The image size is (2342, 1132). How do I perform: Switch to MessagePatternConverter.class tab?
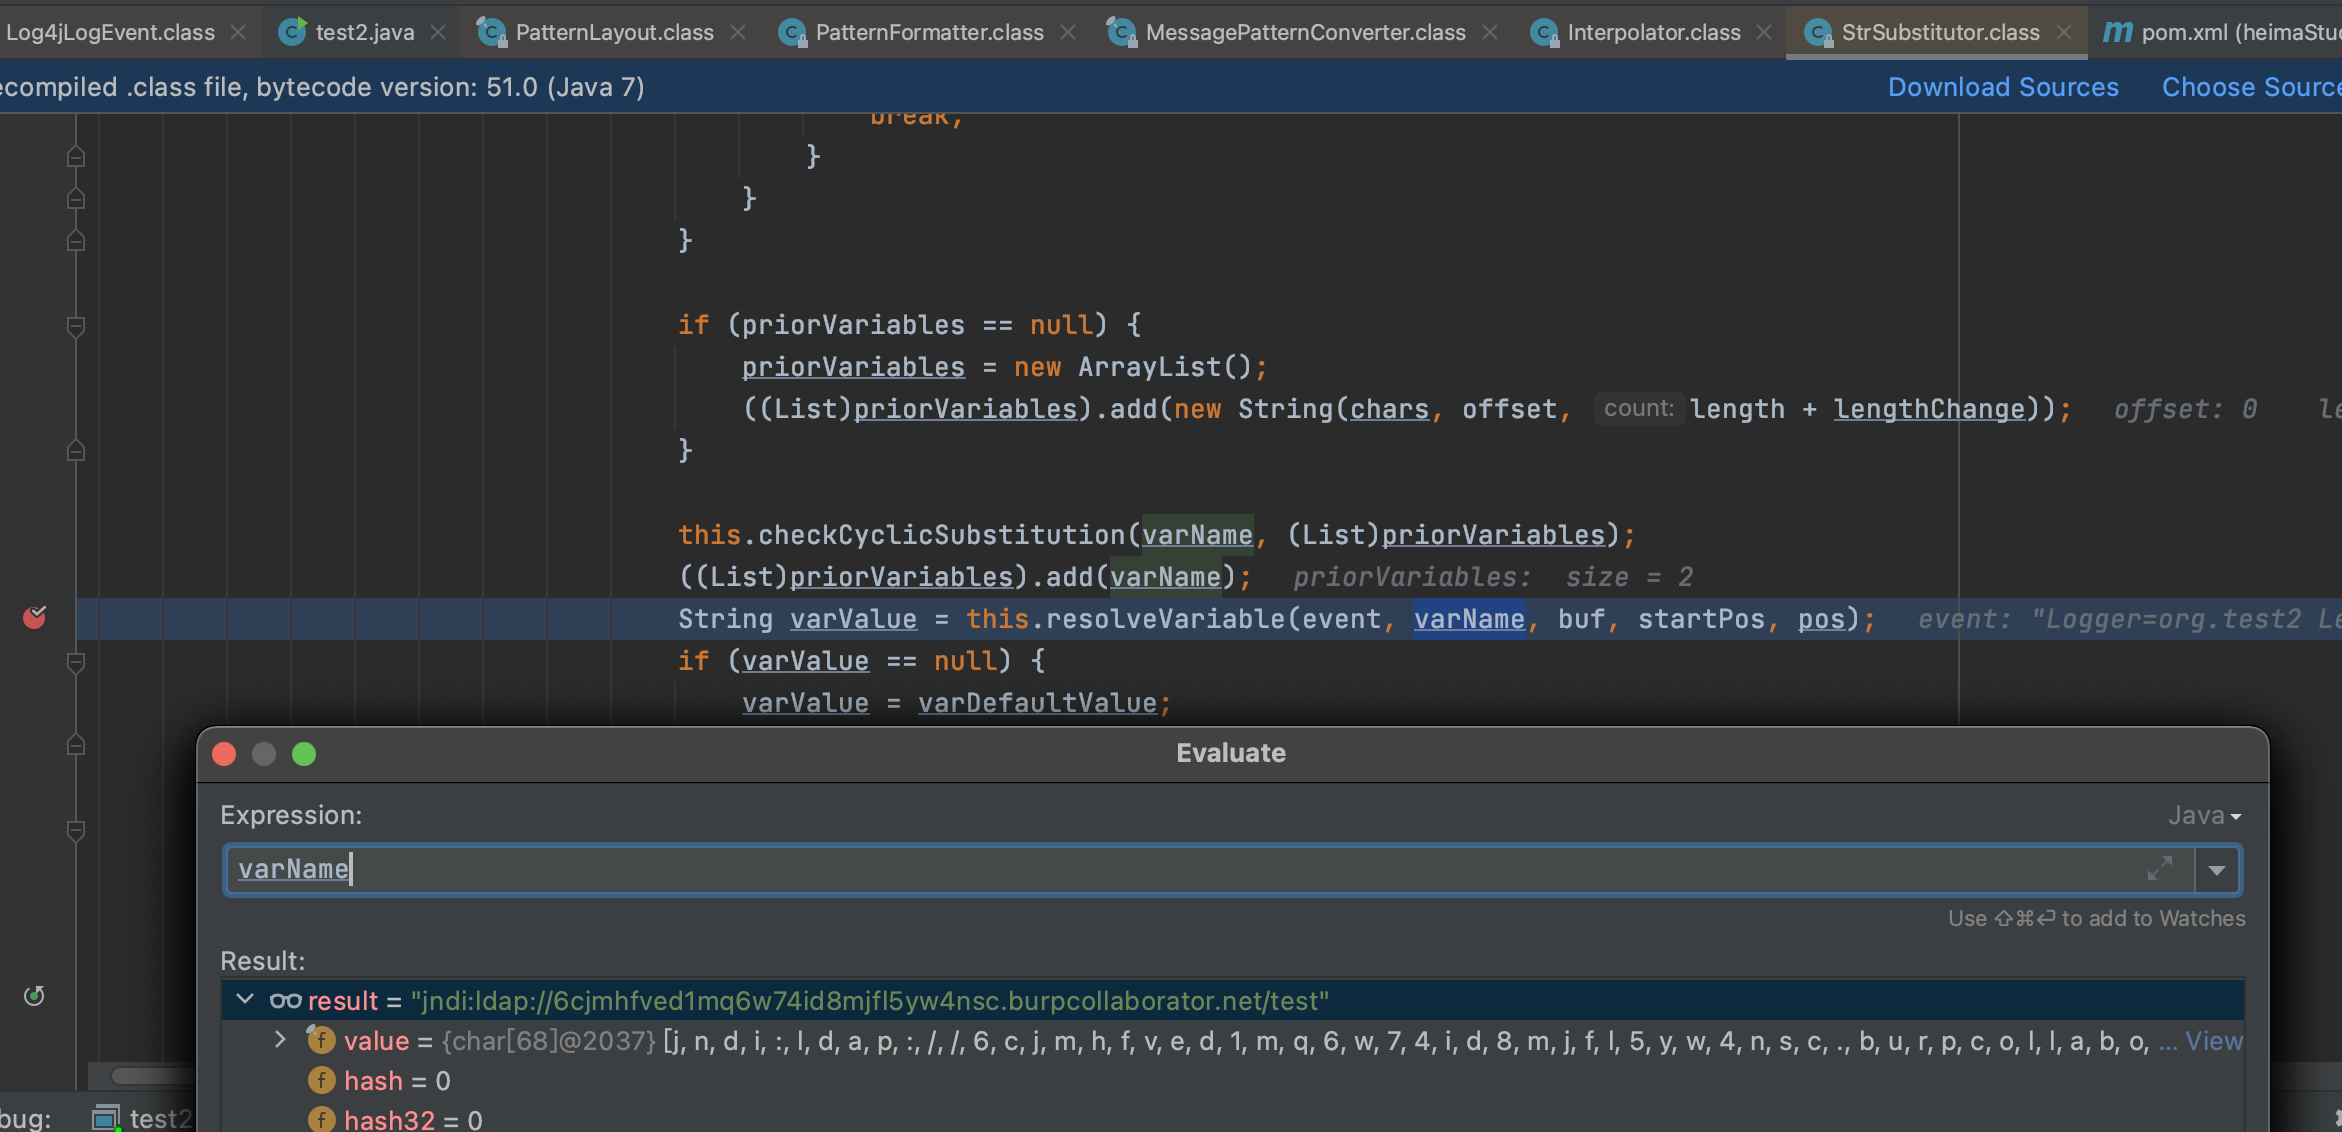point(1305,32)
